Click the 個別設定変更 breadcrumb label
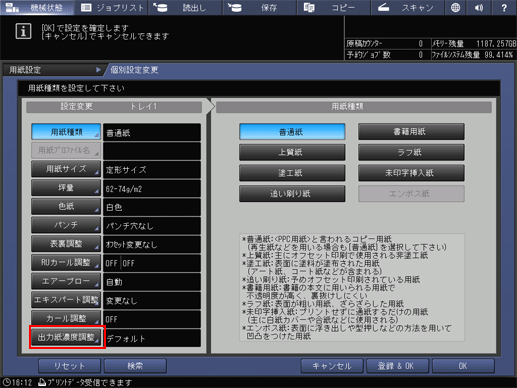Screen dimensions: 517x388 point(134,70)
